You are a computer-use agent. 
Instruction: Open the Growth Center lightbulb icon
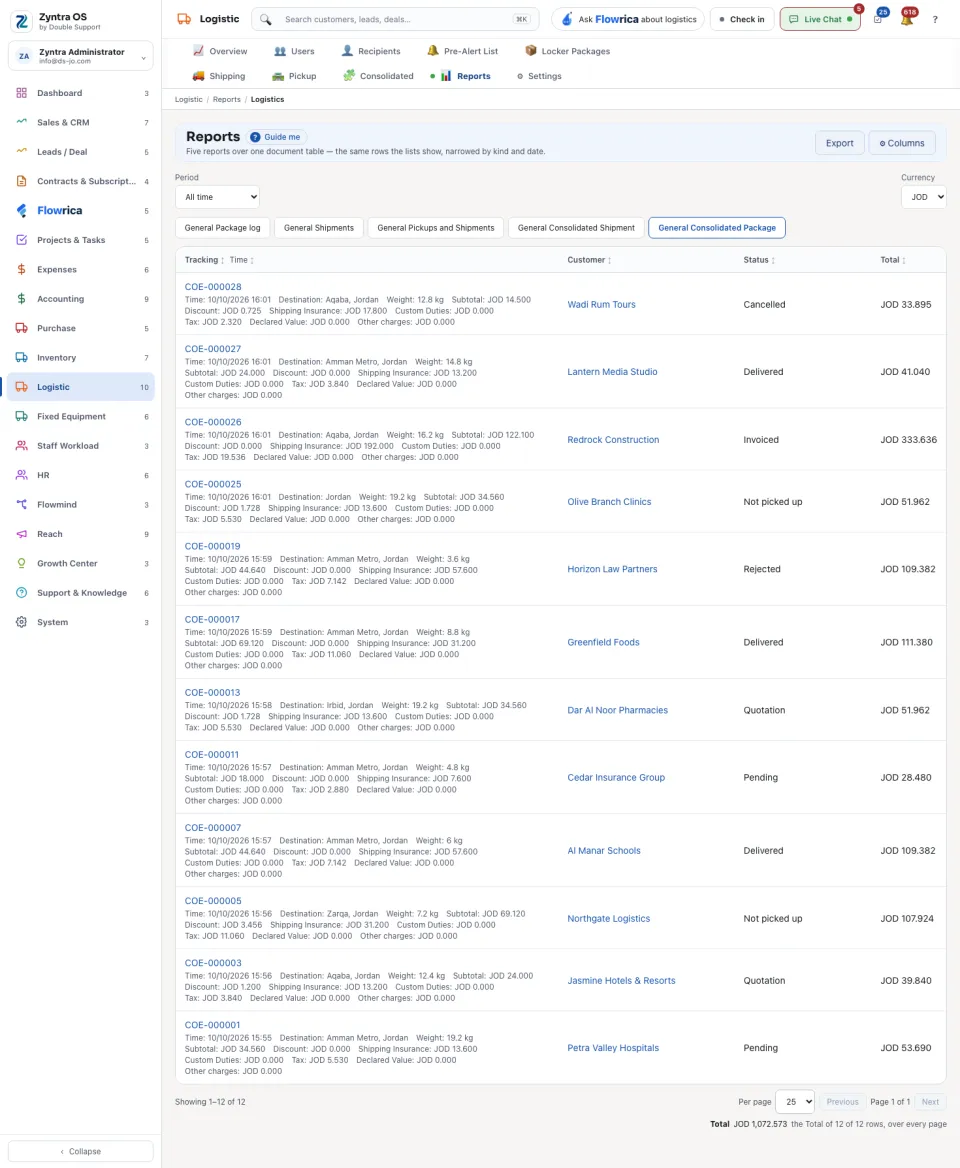pos(22,563)
